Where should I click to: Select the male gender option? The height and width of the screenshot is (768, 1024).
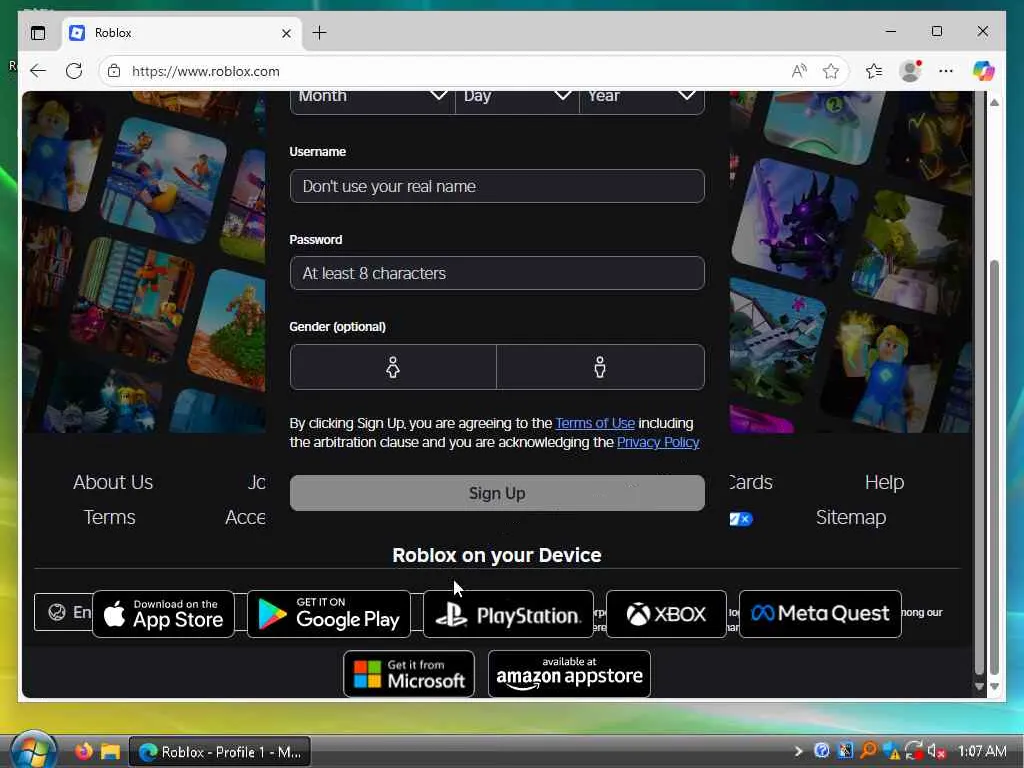pos(600,367)
